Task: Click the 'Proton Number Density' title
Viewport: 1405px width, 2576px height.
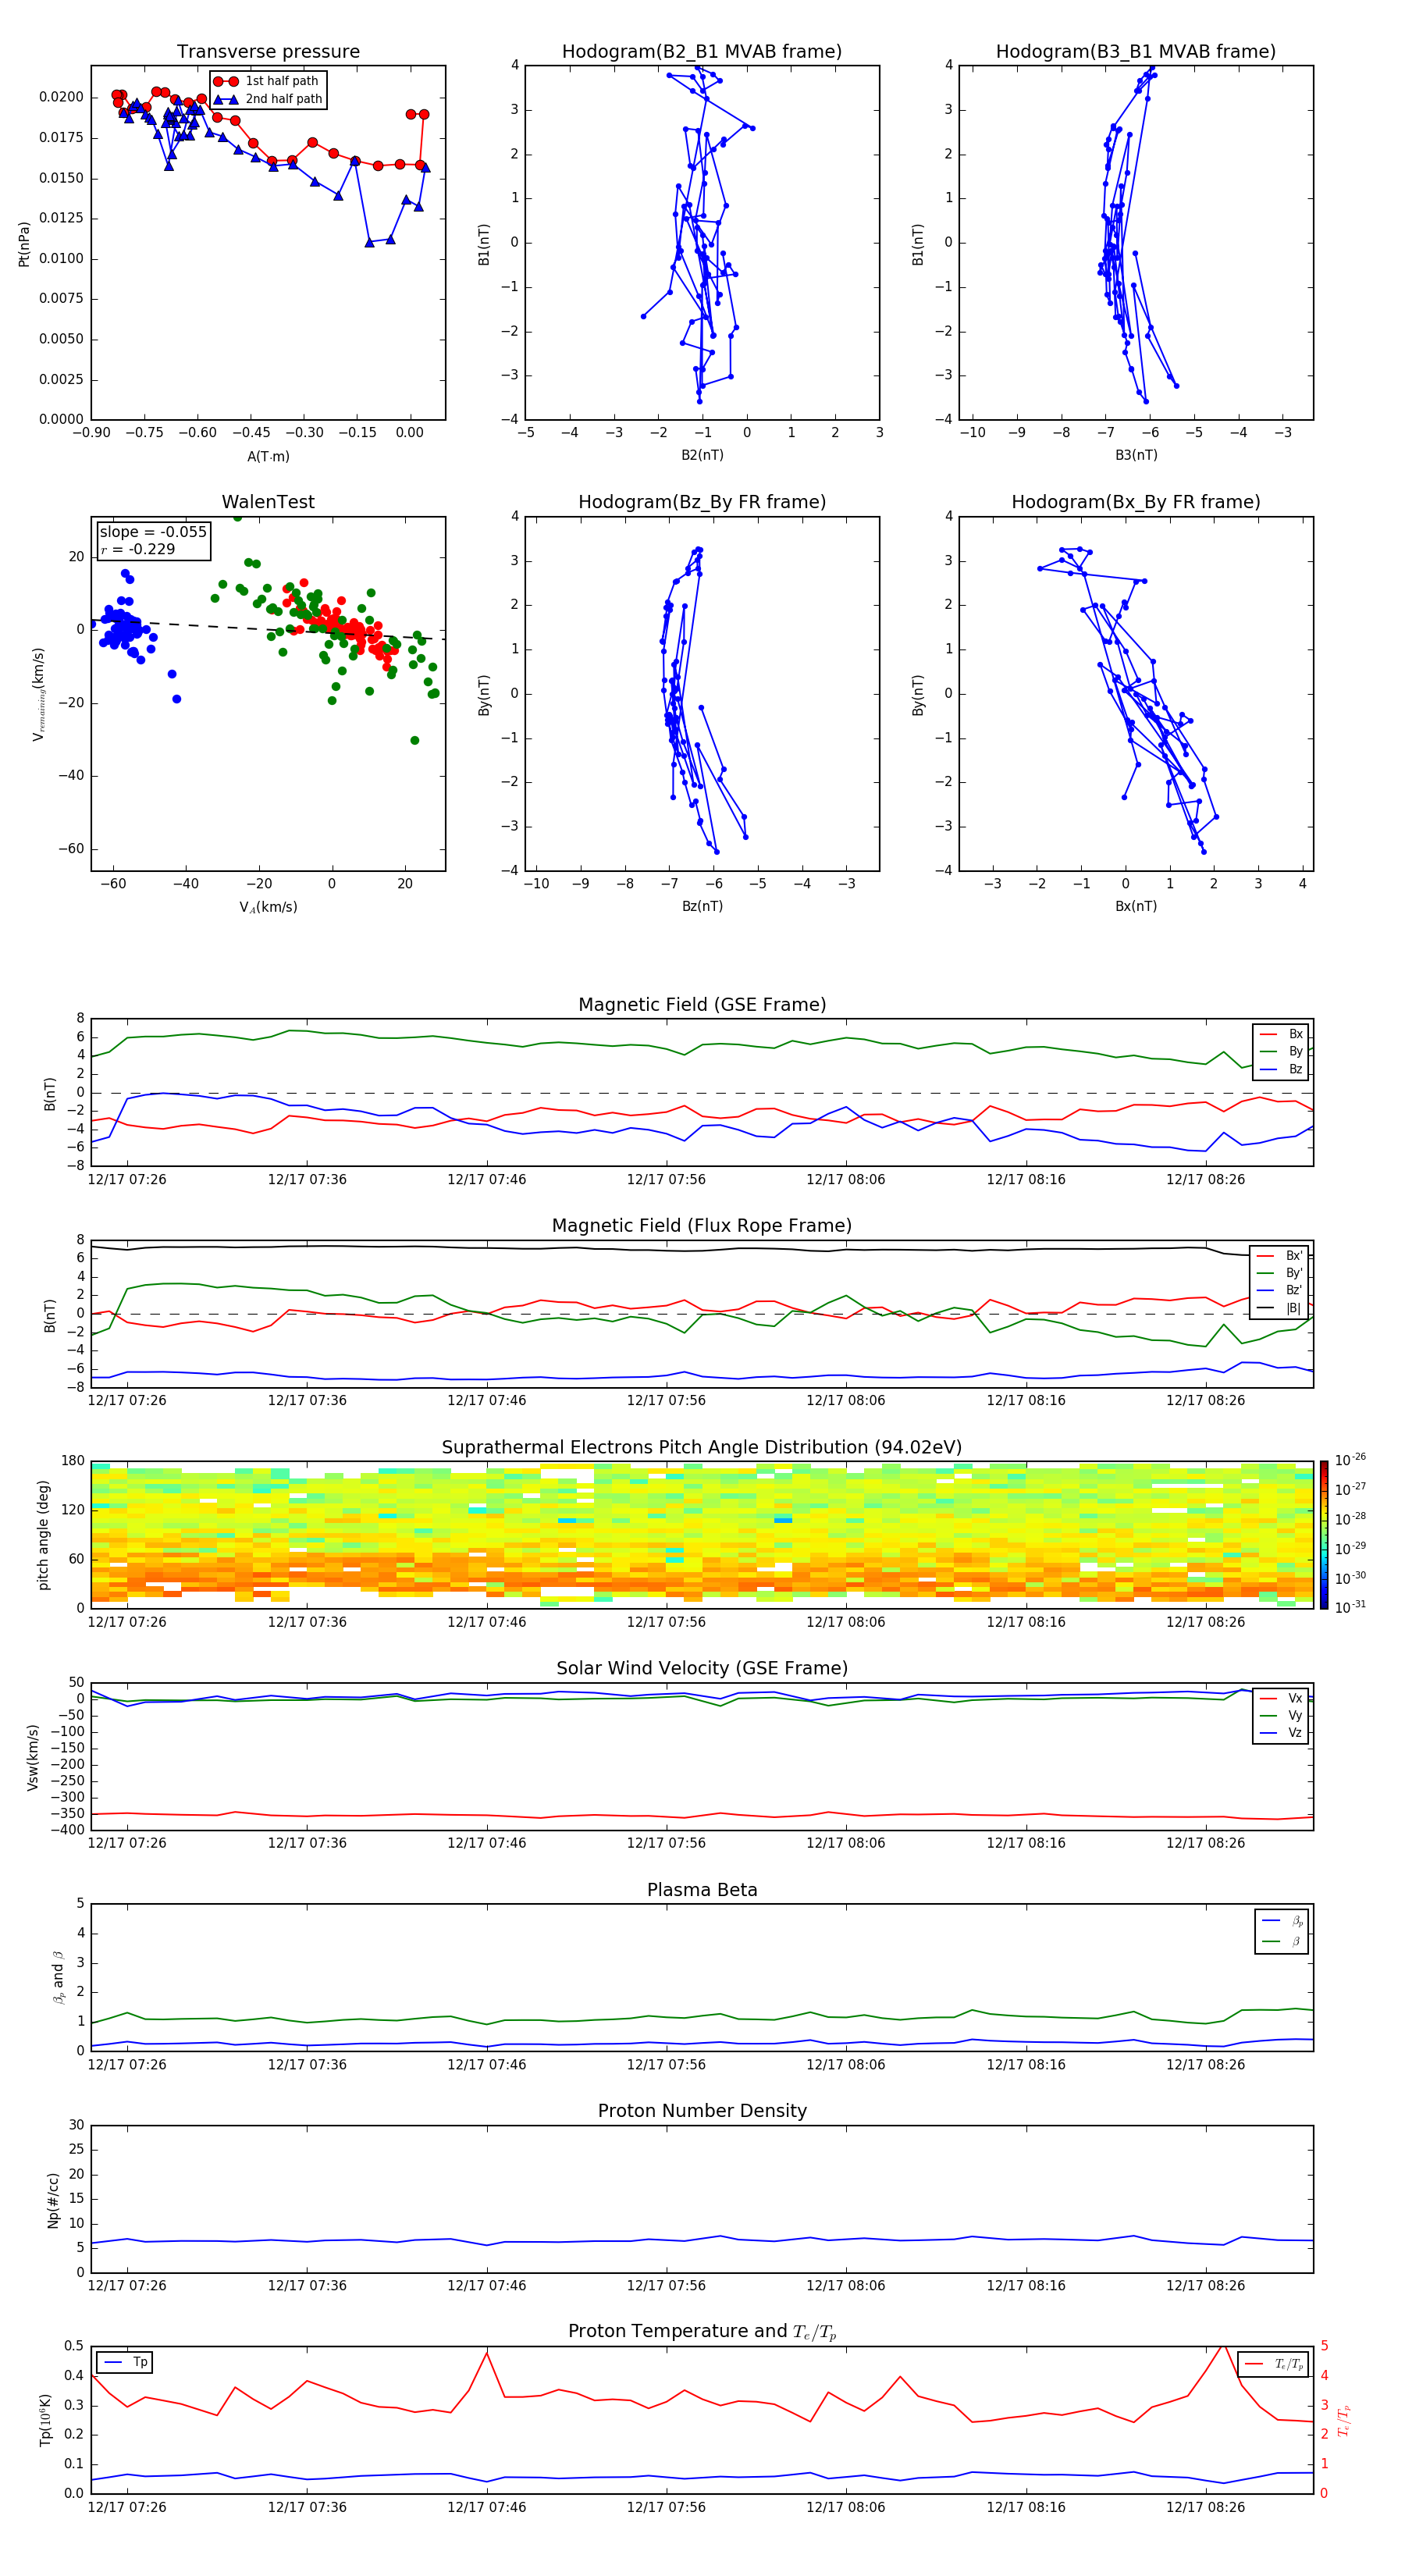Action: pos(702,2111)
